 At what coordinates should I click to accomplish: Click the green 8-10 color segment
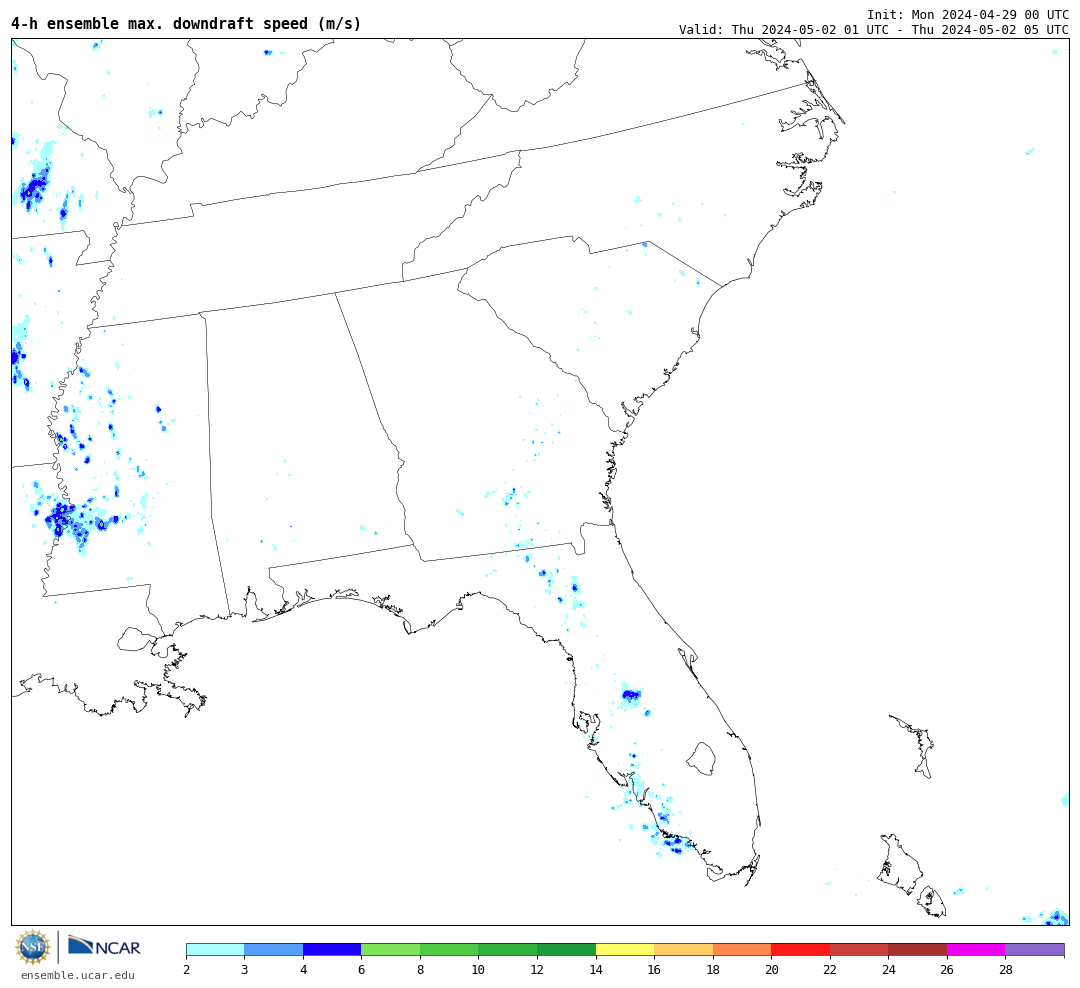[449, 949]
